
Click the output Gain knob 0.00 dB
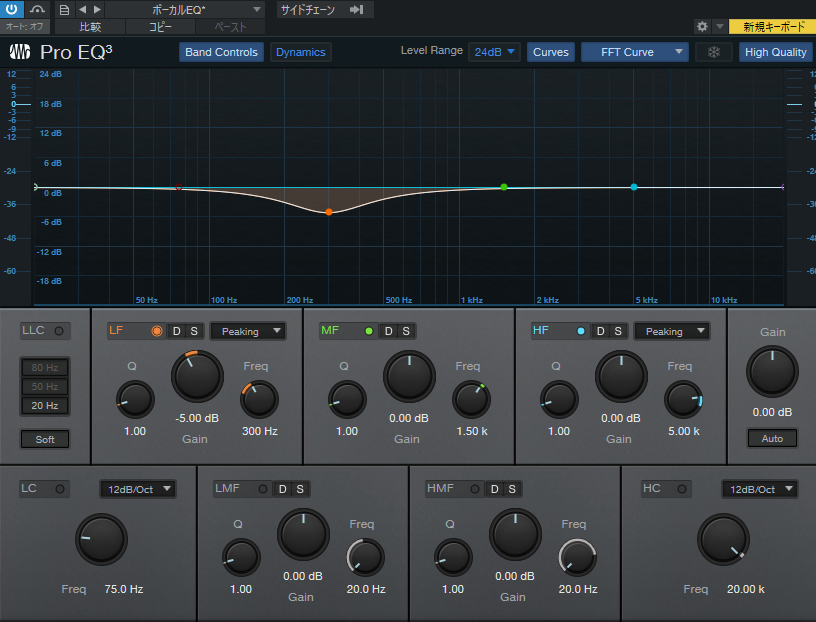[772, 372]
